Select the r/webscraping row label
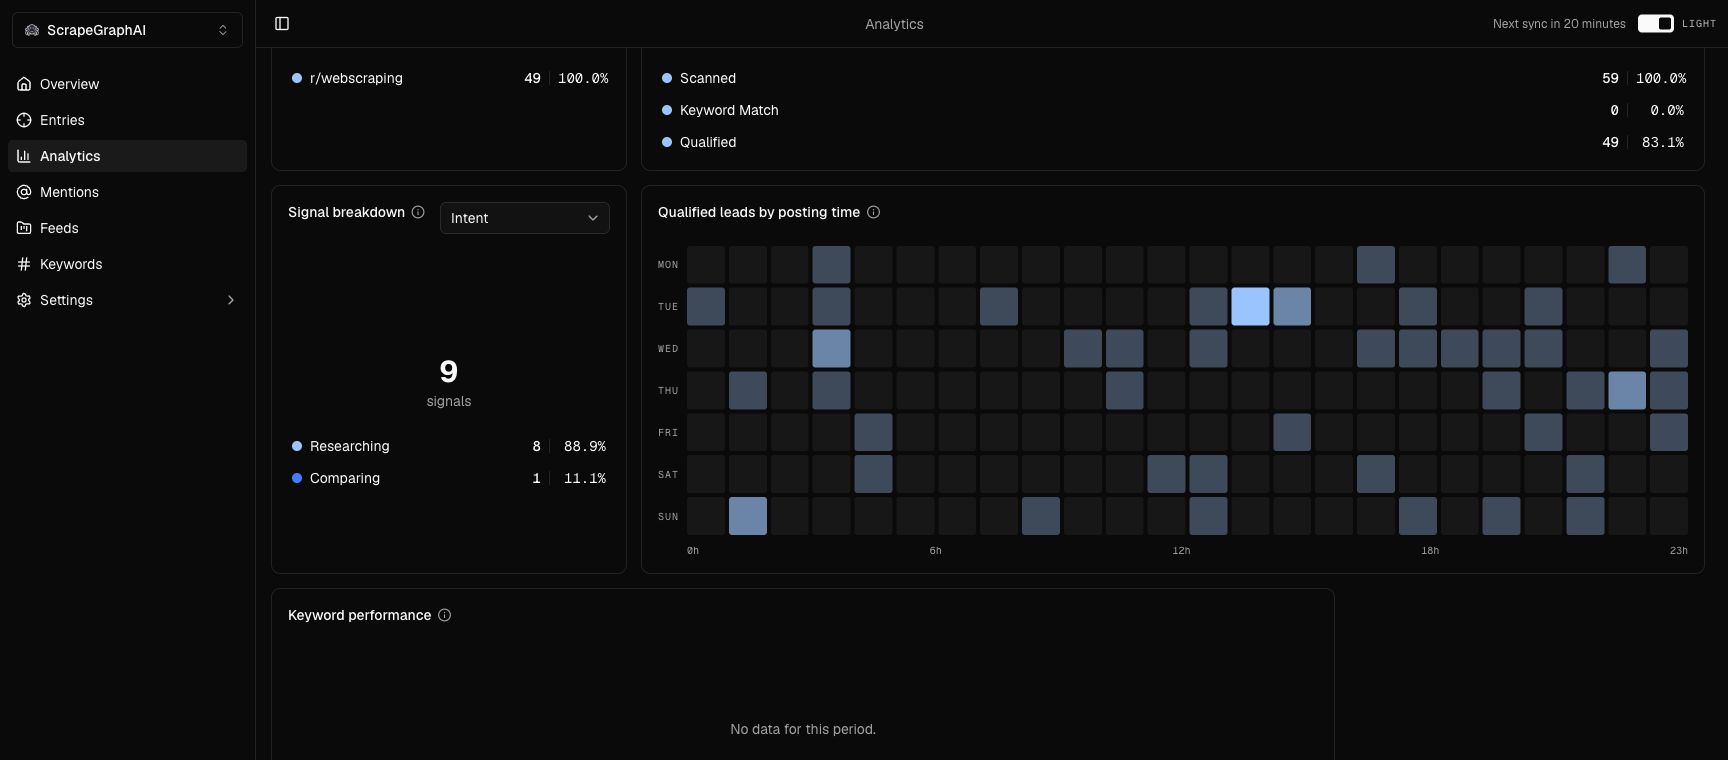 pos(356,78)
